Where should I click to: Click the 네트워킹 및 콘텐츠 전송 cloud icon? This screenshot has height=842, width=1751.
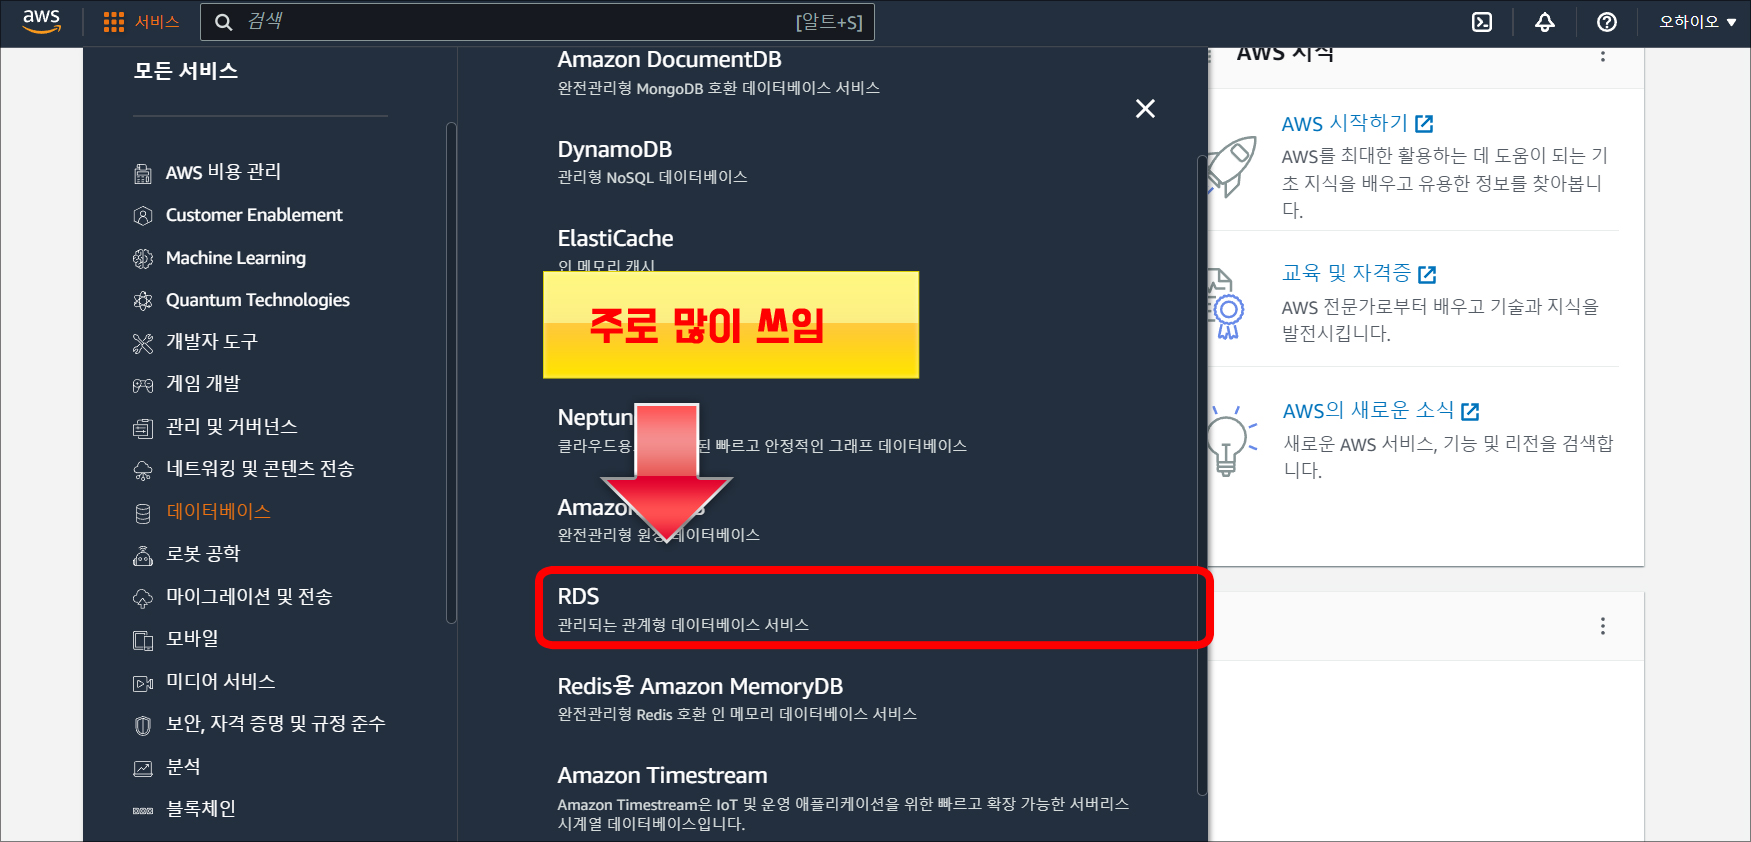click(x=143, y=471)
